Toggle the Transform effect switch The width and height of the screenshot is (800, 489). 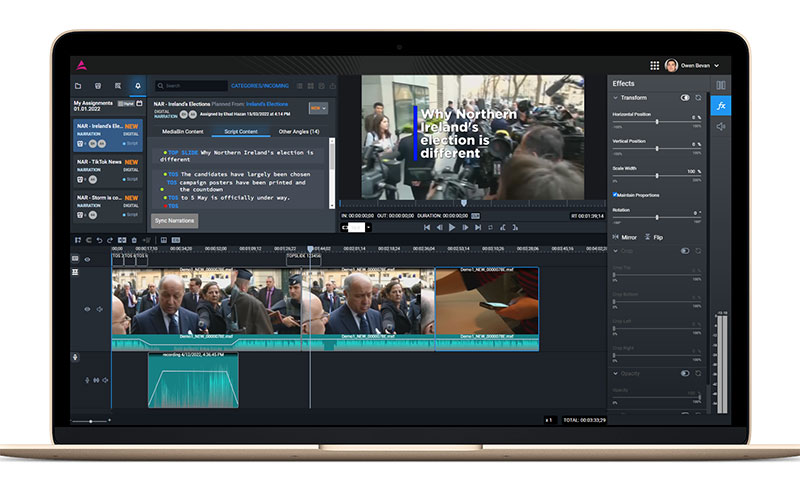tap(685, 98)
